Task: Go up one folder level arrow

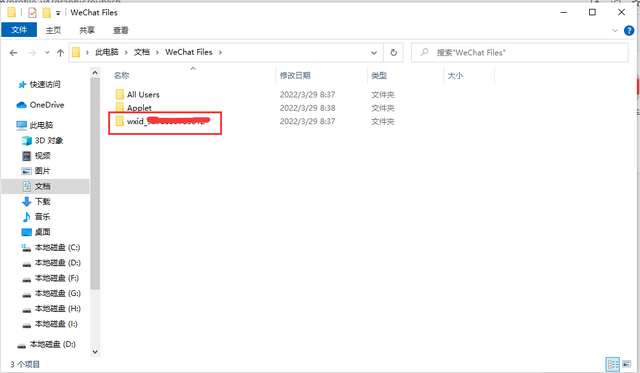Action: [x=60, y=53]
